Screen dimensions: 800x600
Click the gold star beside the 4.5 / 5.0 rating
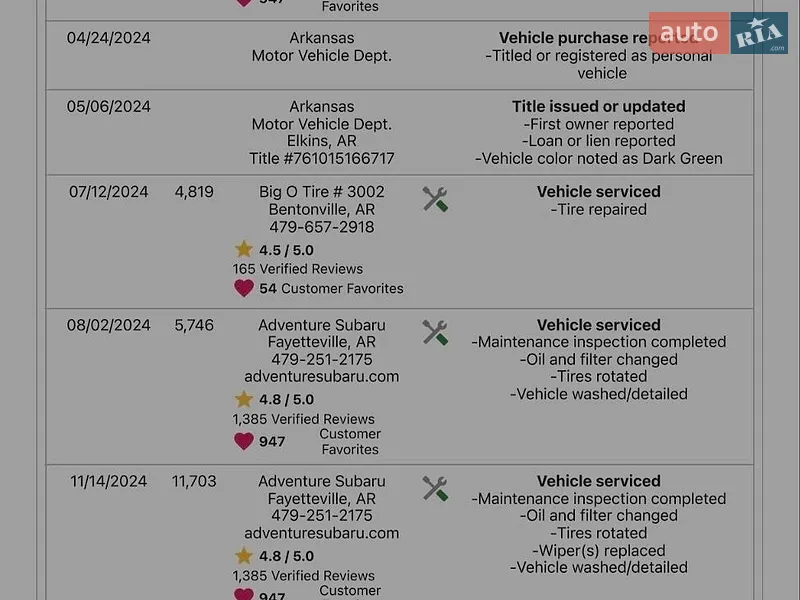coord(244,249)
